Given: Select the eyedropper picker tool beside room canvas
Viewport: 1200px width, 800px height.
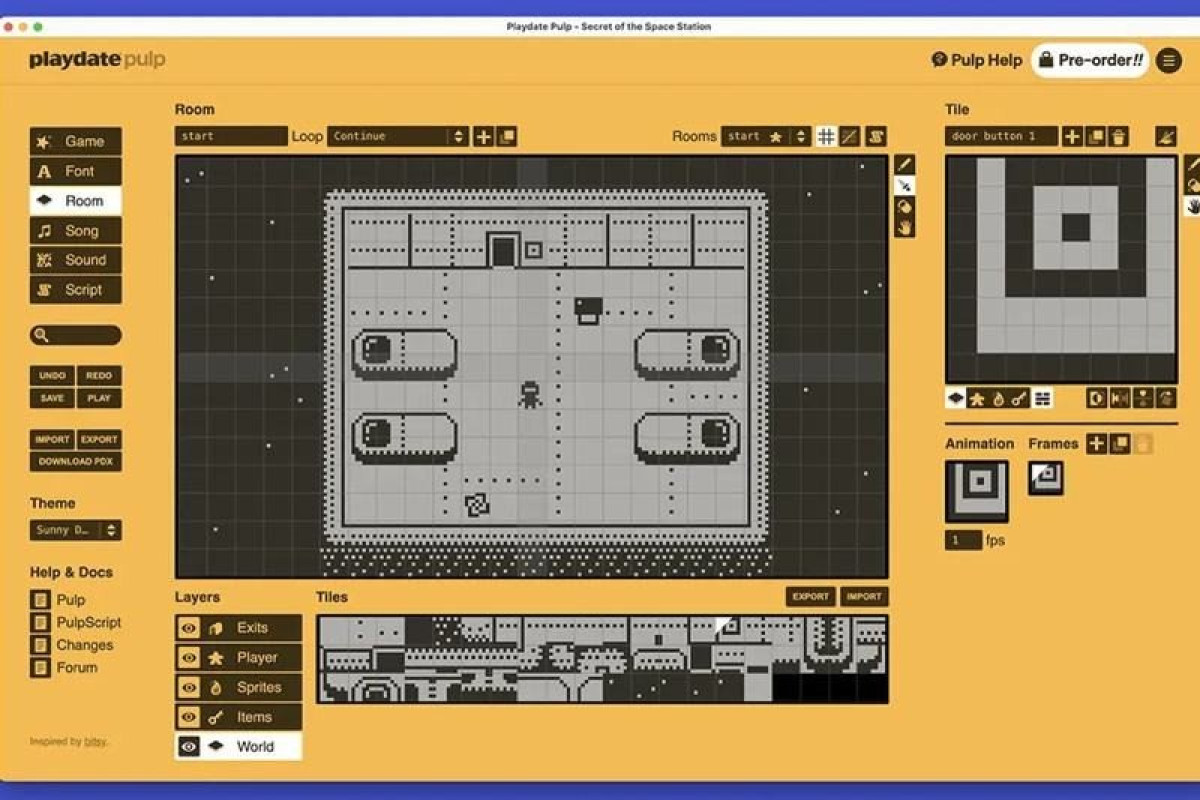Looking at the screenshot, I should (904, 185).
